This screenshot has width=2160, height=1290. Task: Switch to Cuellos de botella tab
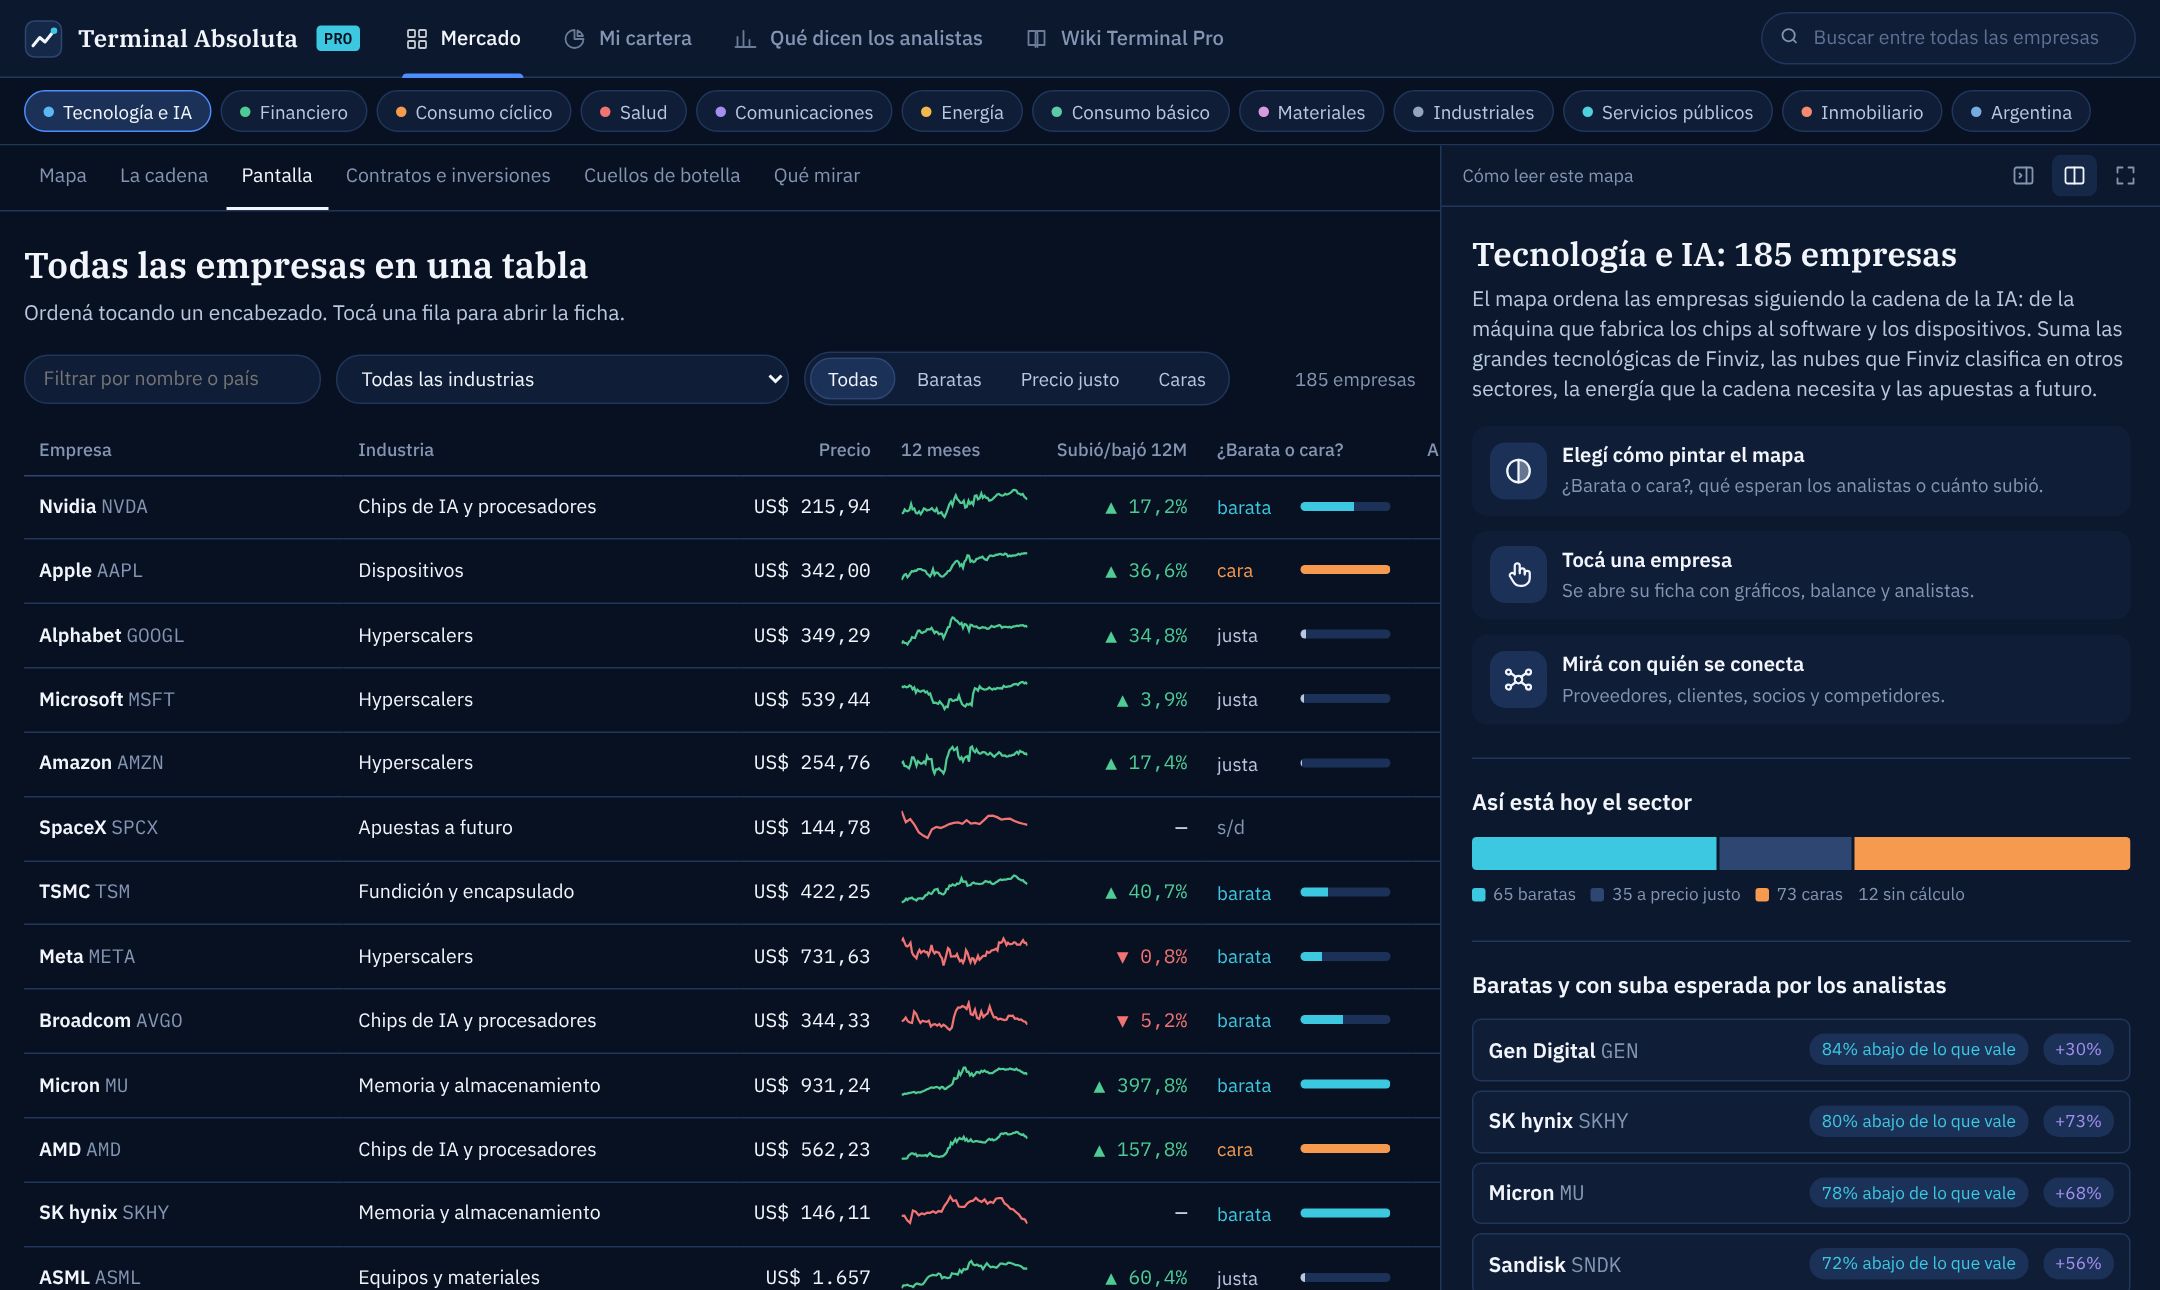pos(662,176)
